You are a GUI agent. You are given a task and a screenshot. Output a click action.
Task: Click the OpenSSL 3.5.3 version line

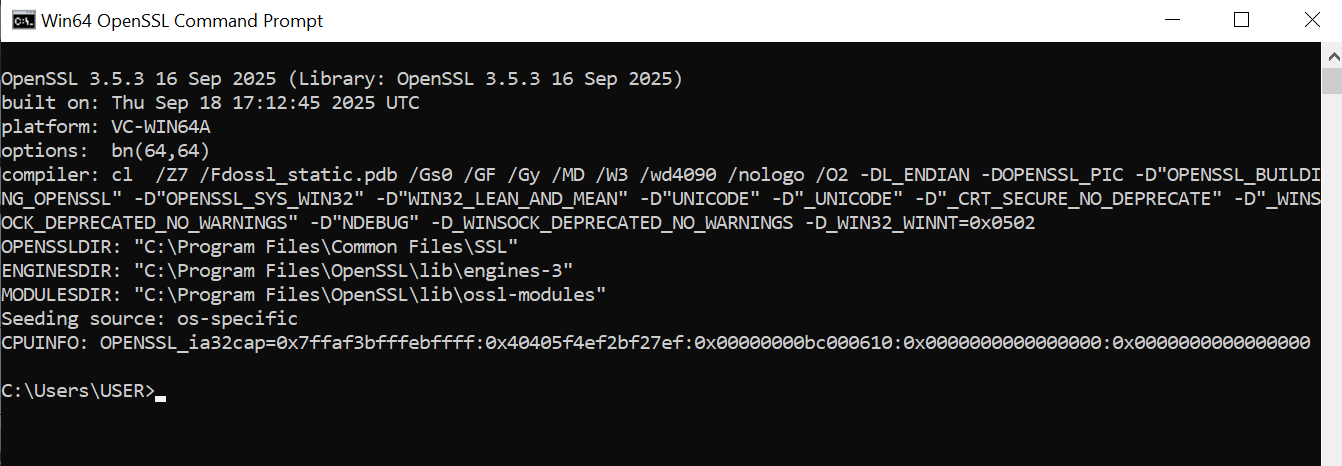(341, 78)
